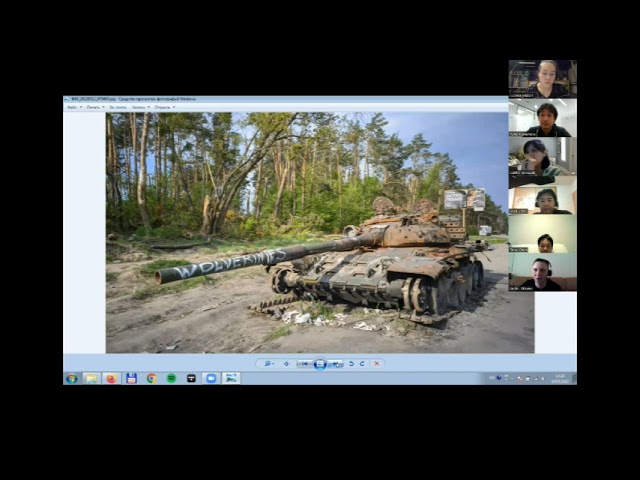This screenshot has height=480, width=640.
Task: Click the actual size button
Action: [x=286, y=364]
